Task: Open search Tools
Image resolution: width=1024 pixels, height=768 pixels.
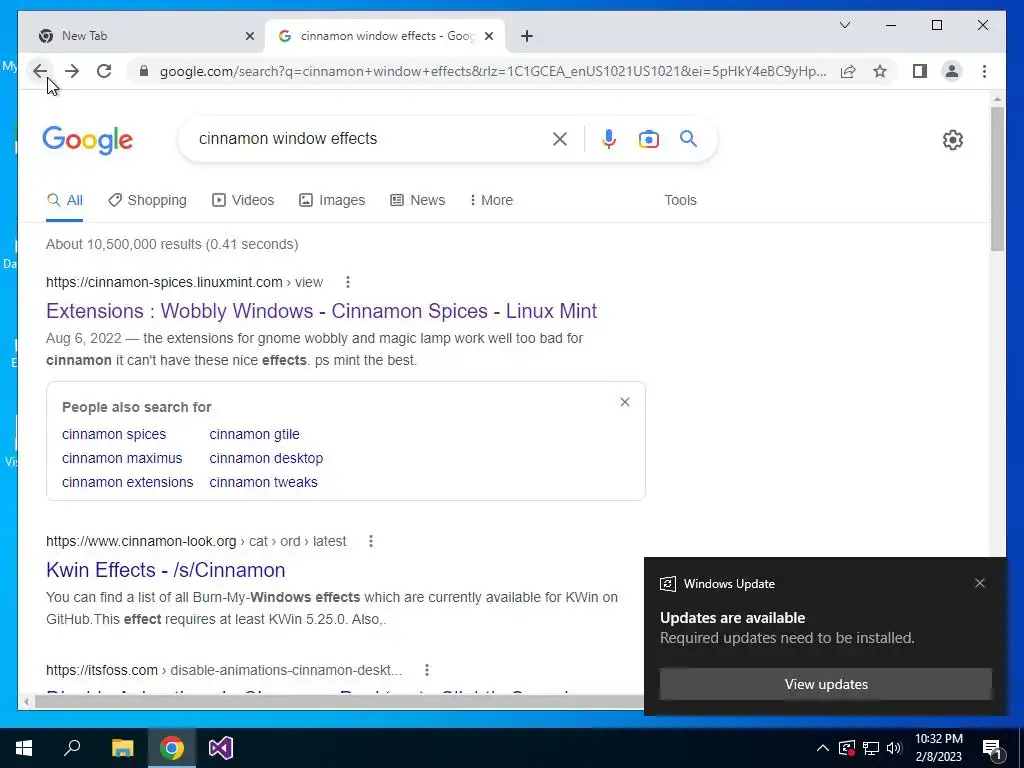Action: tap(680, 200)
